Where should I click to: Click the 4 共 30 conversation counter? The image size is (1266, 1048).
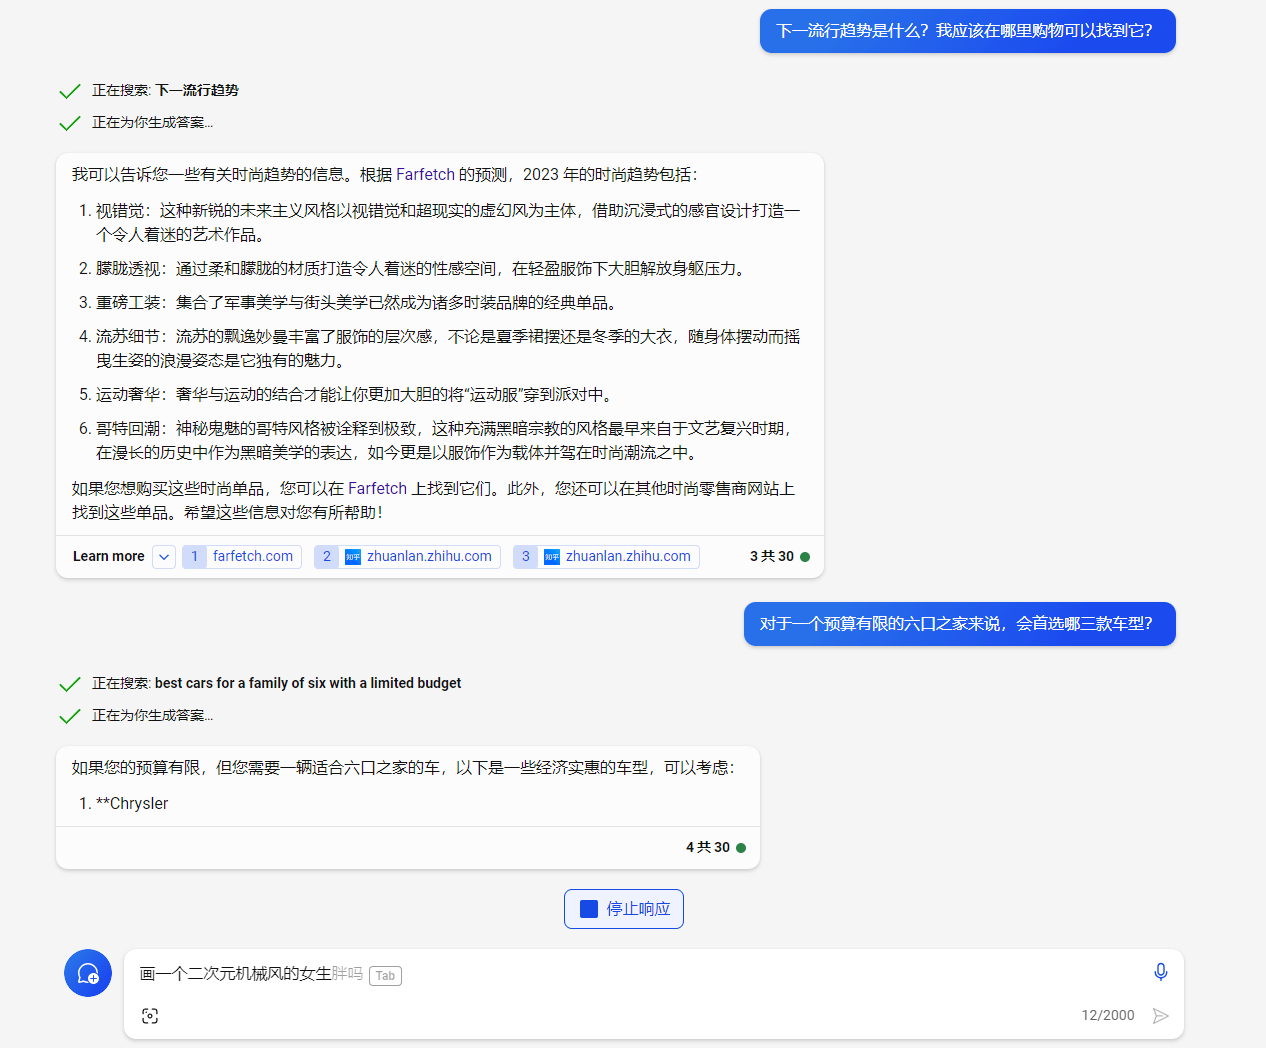708,847
